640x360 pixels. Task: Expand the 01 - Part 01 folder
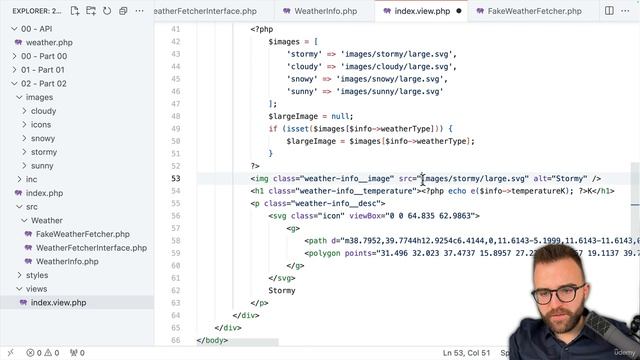14,70
